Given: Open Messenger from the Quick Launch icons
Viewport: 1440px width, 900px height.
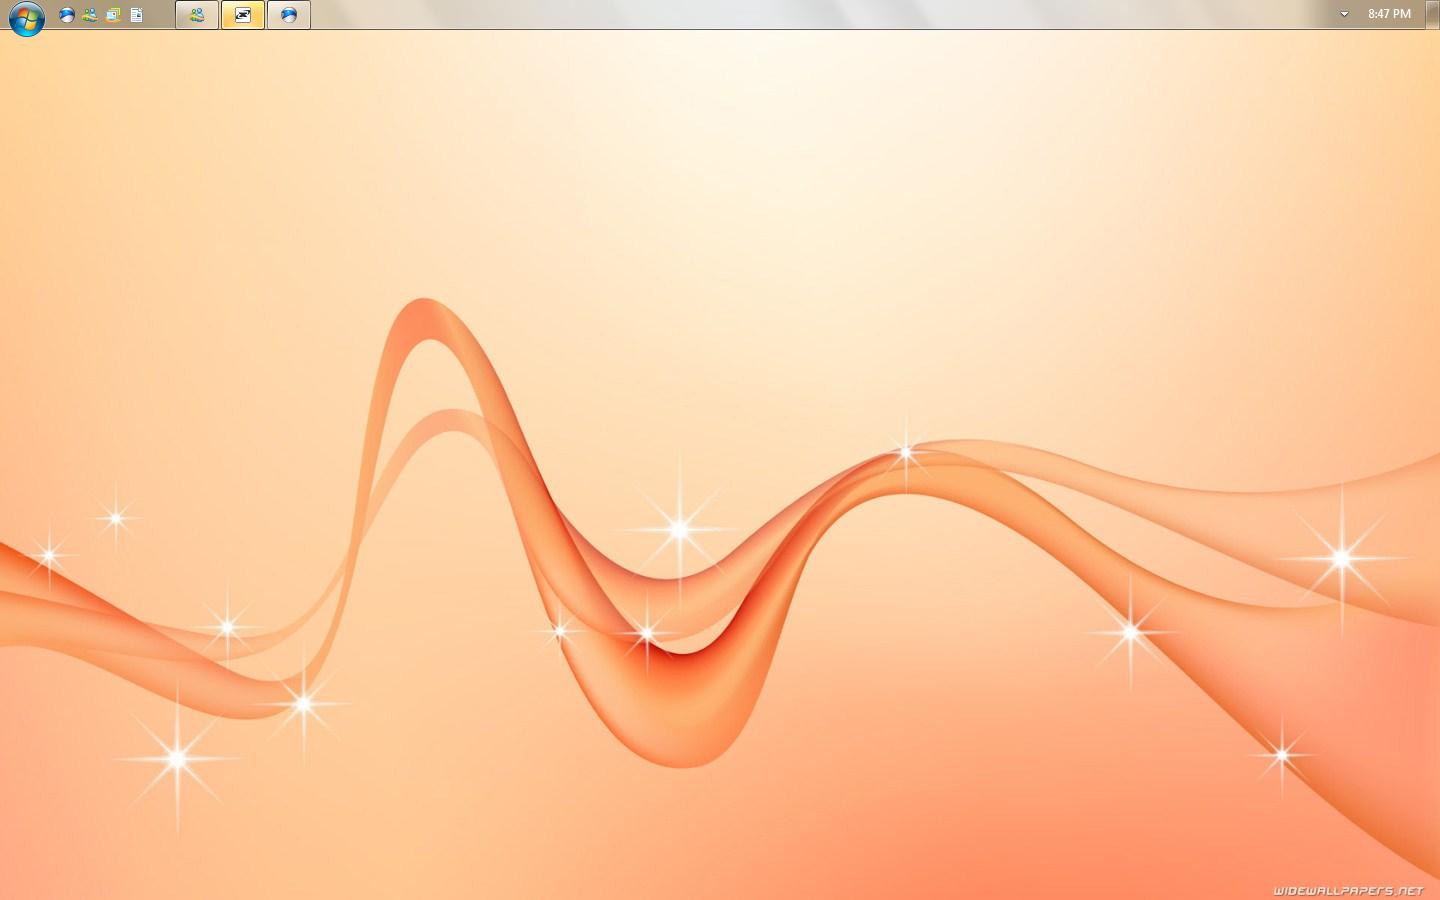Looking at the screenshot, I should coord(90,15).
